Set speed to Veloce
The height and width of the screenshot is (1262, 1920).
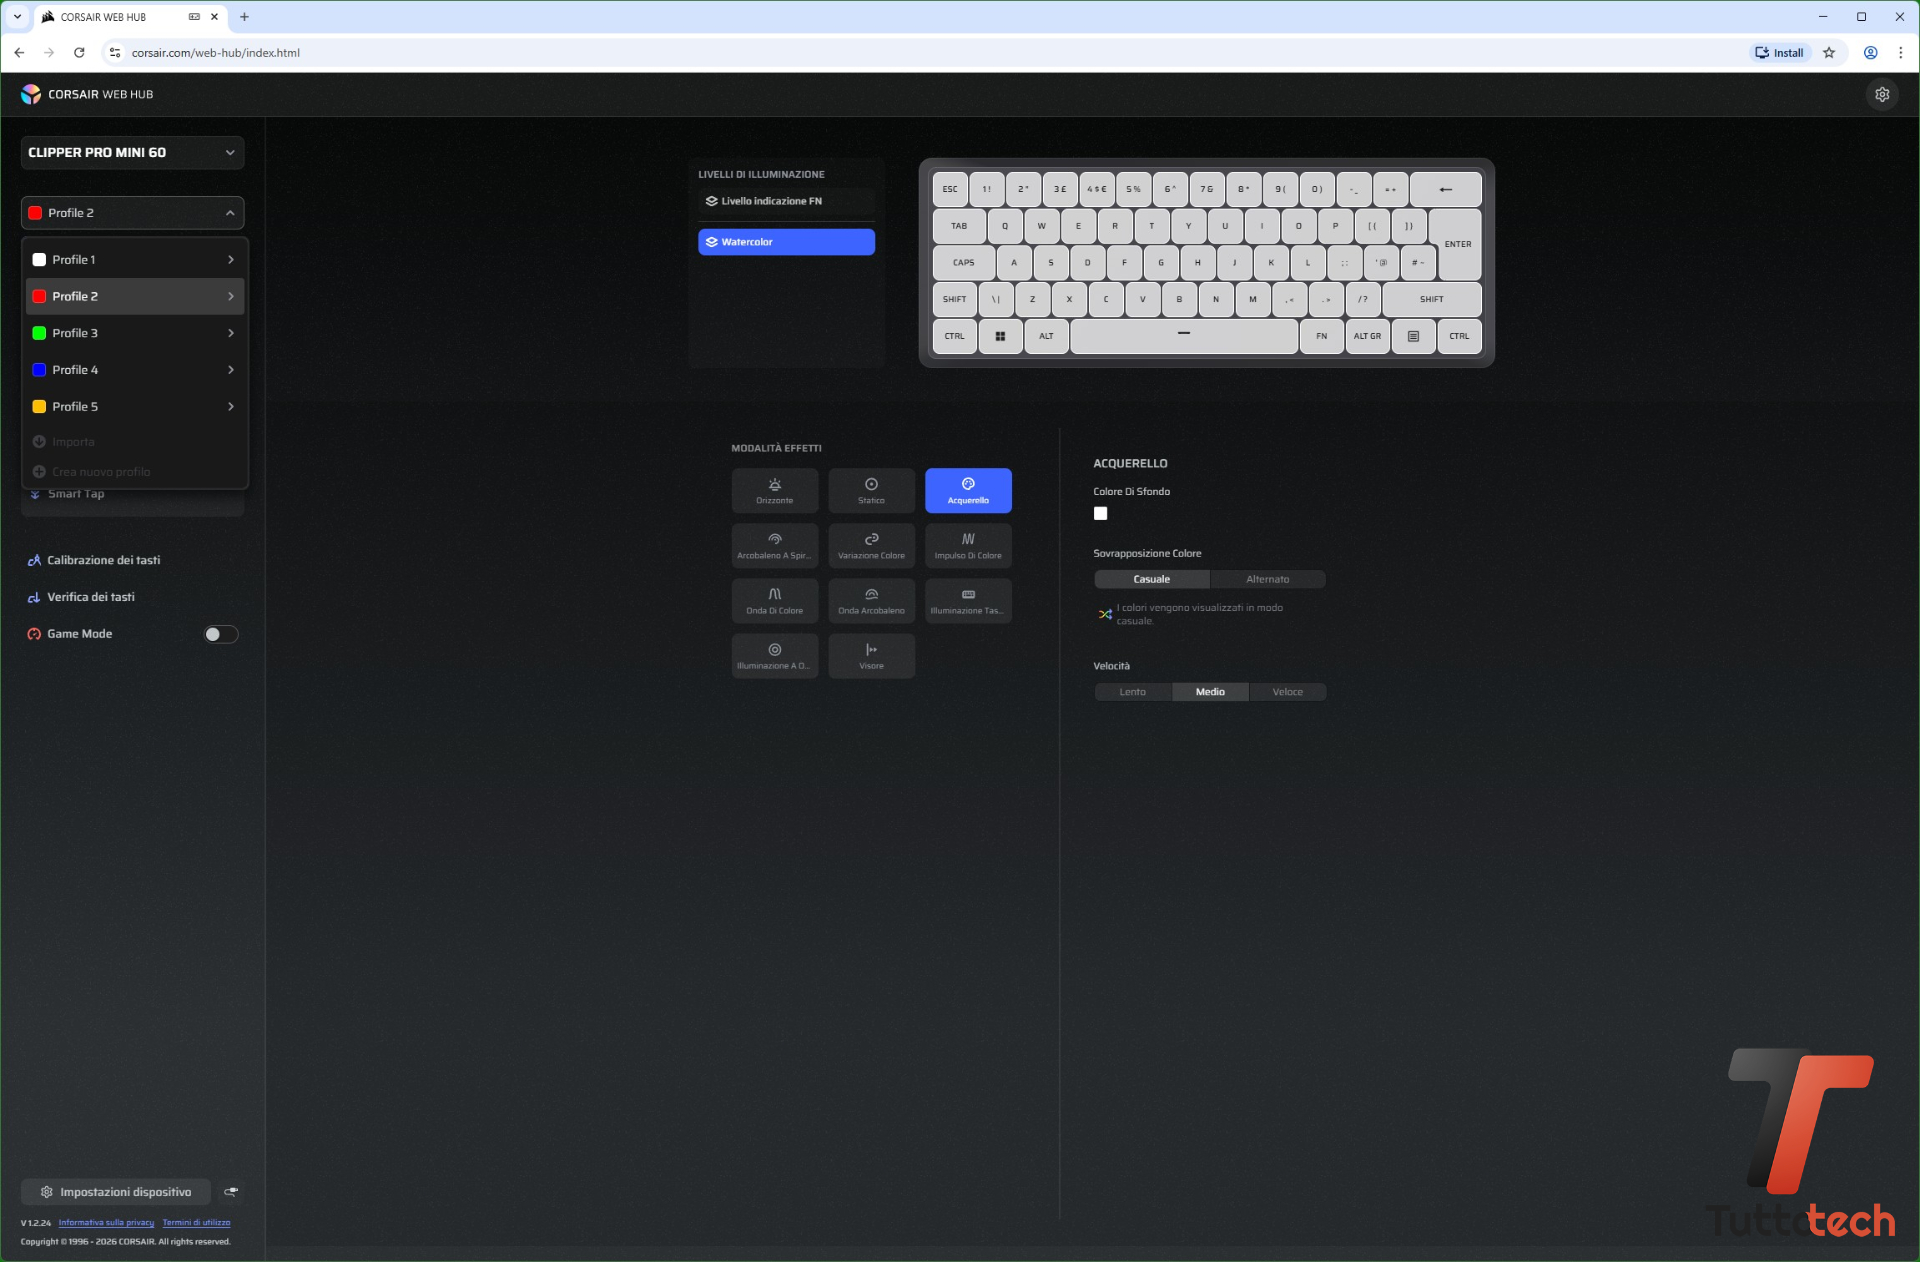[1287, 692]
